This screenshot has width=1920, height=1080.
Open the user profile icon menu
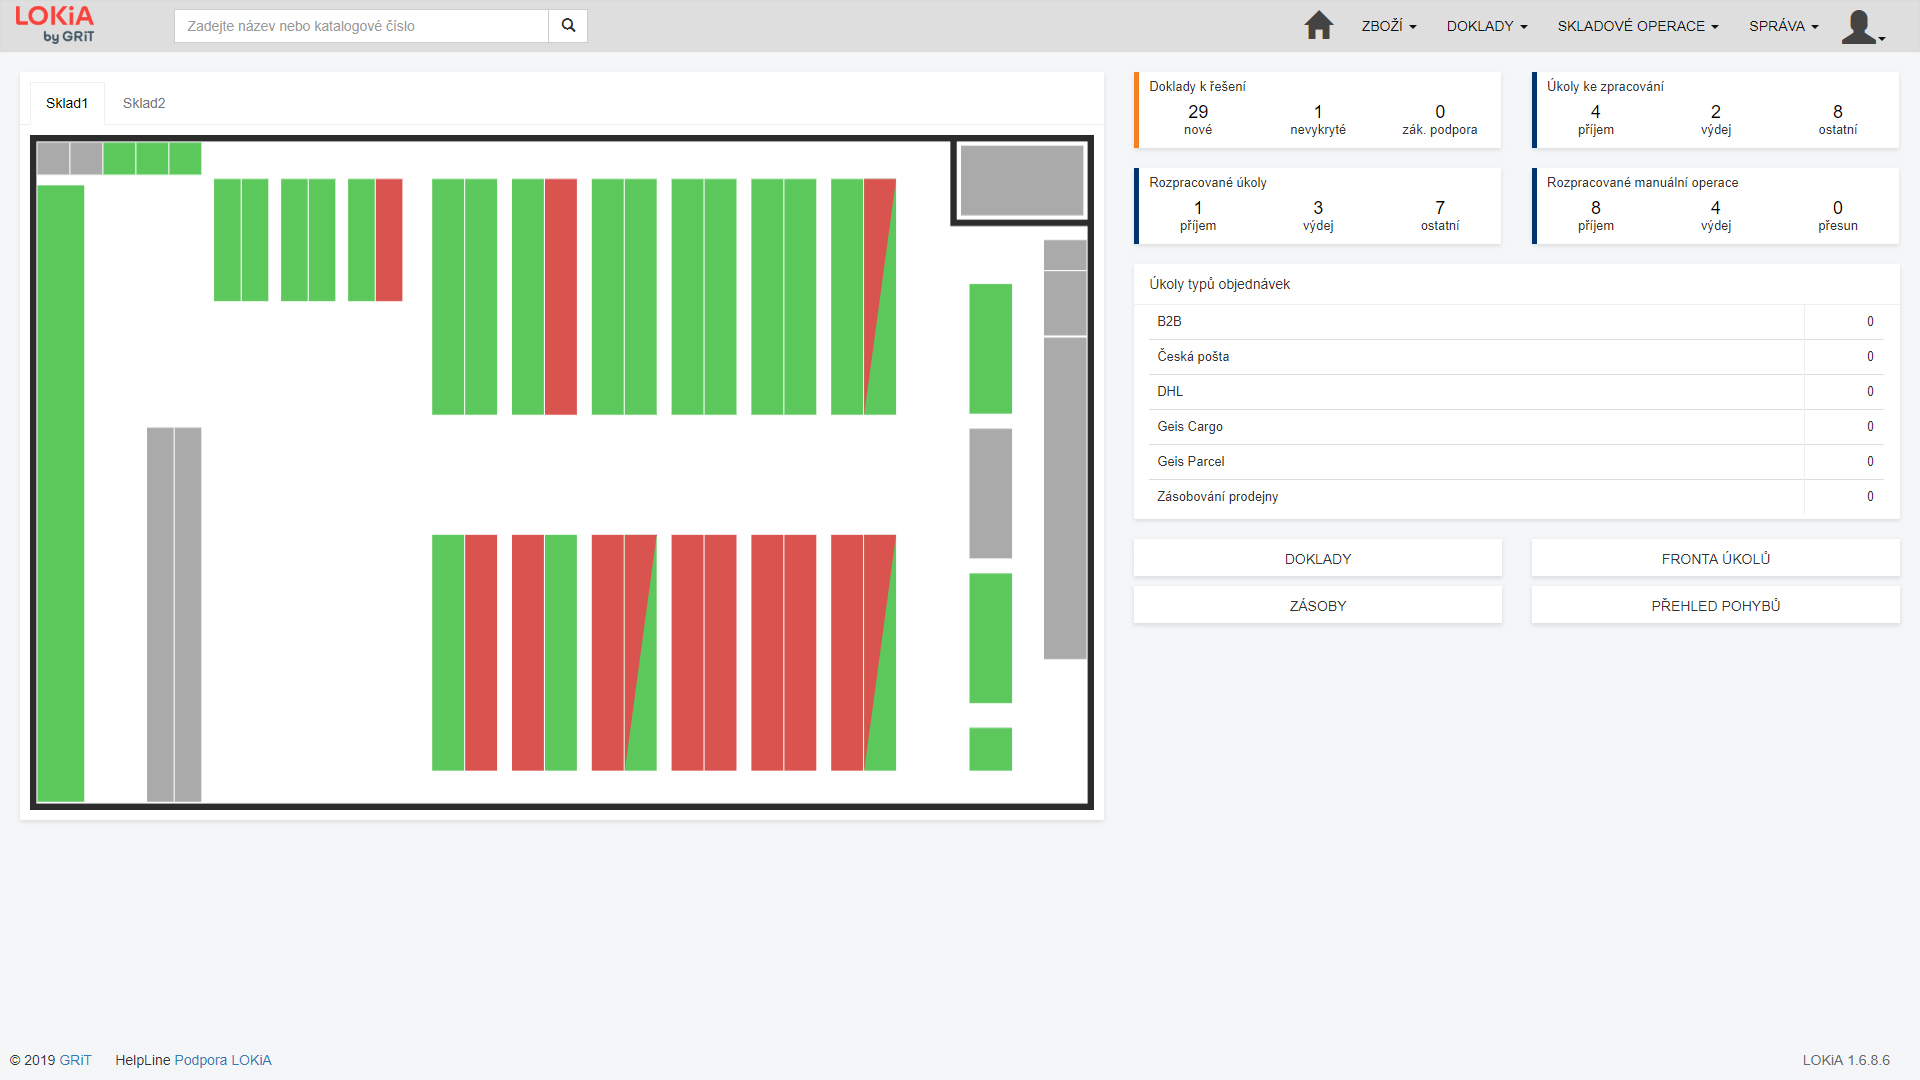coord(1862,27)
